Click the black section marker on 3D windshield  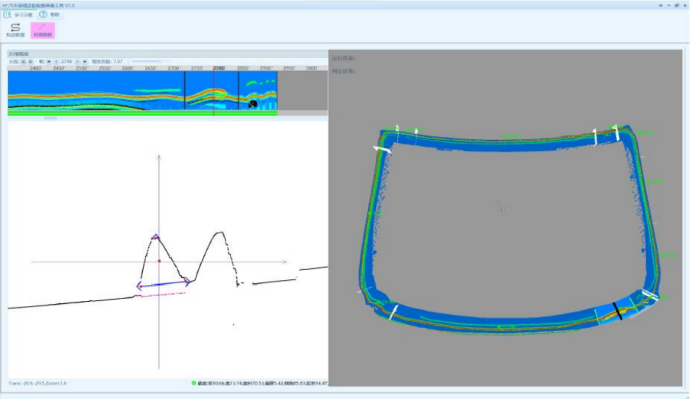click(617, 311)
